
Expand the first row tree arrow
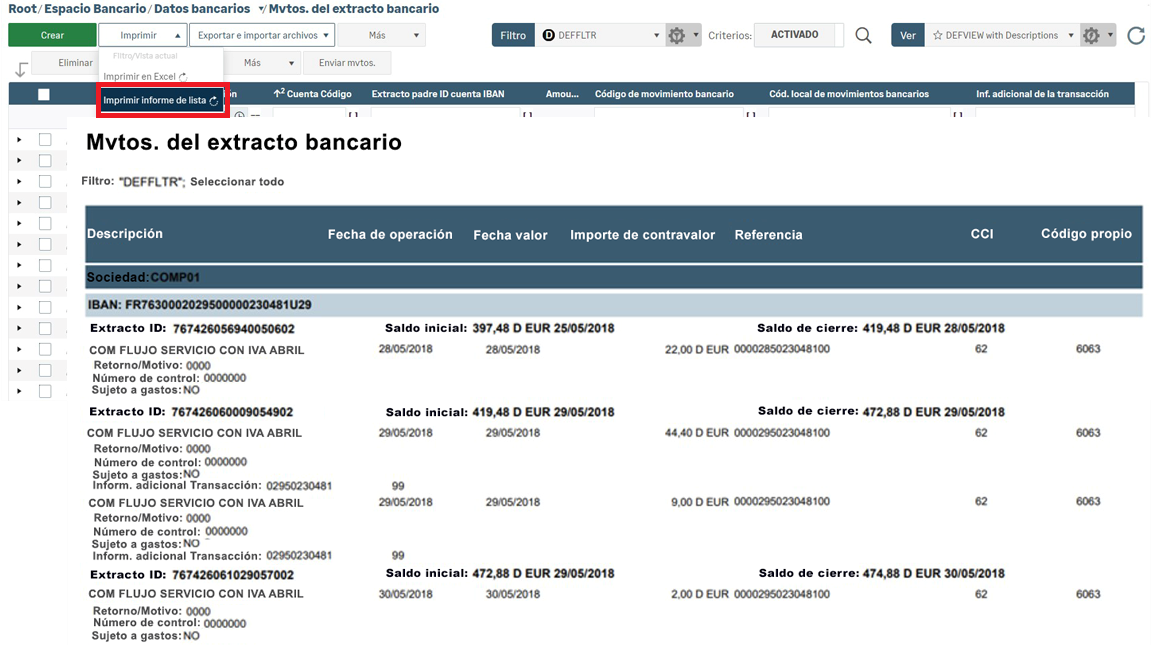19,140
